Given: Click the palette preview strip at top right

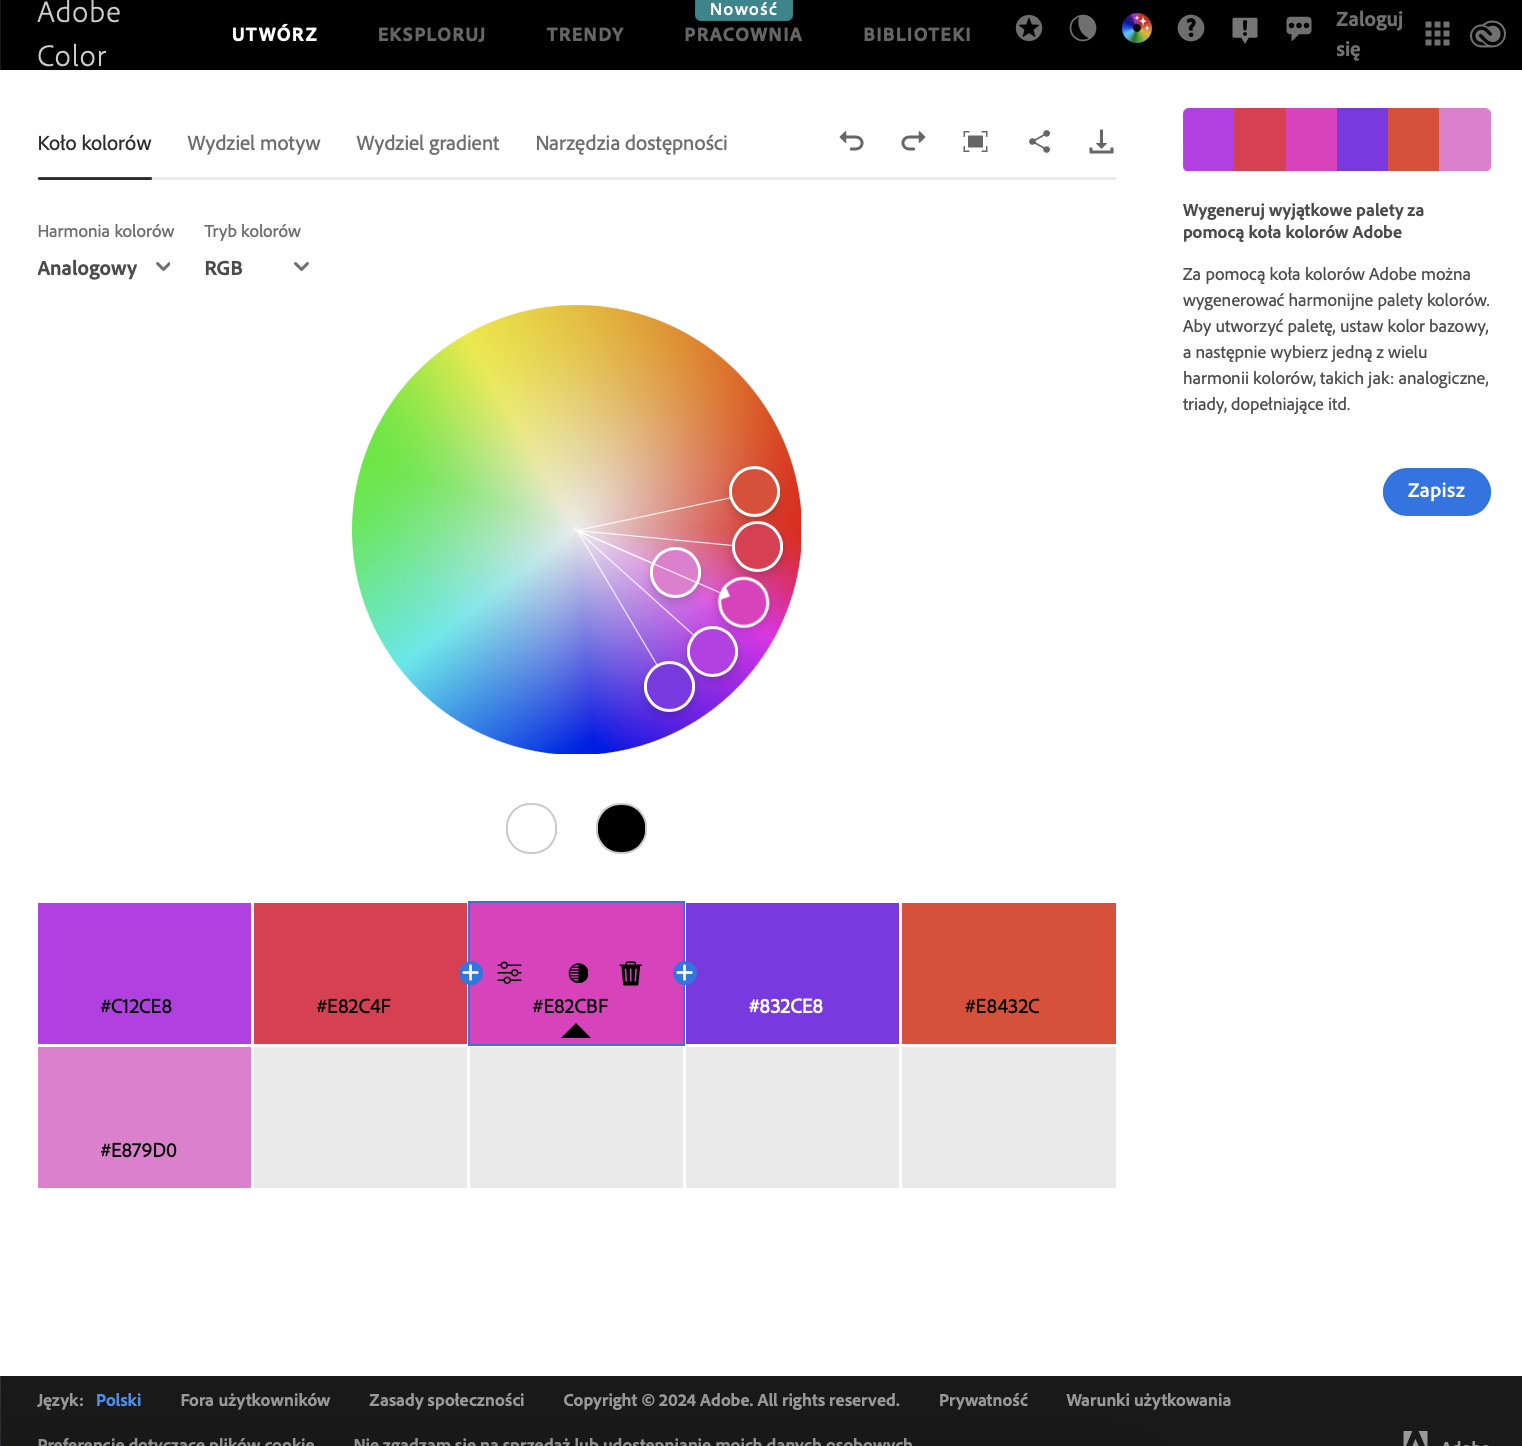Looking at the screenshot, I should pyautogui.click(x=1336, y=139).
